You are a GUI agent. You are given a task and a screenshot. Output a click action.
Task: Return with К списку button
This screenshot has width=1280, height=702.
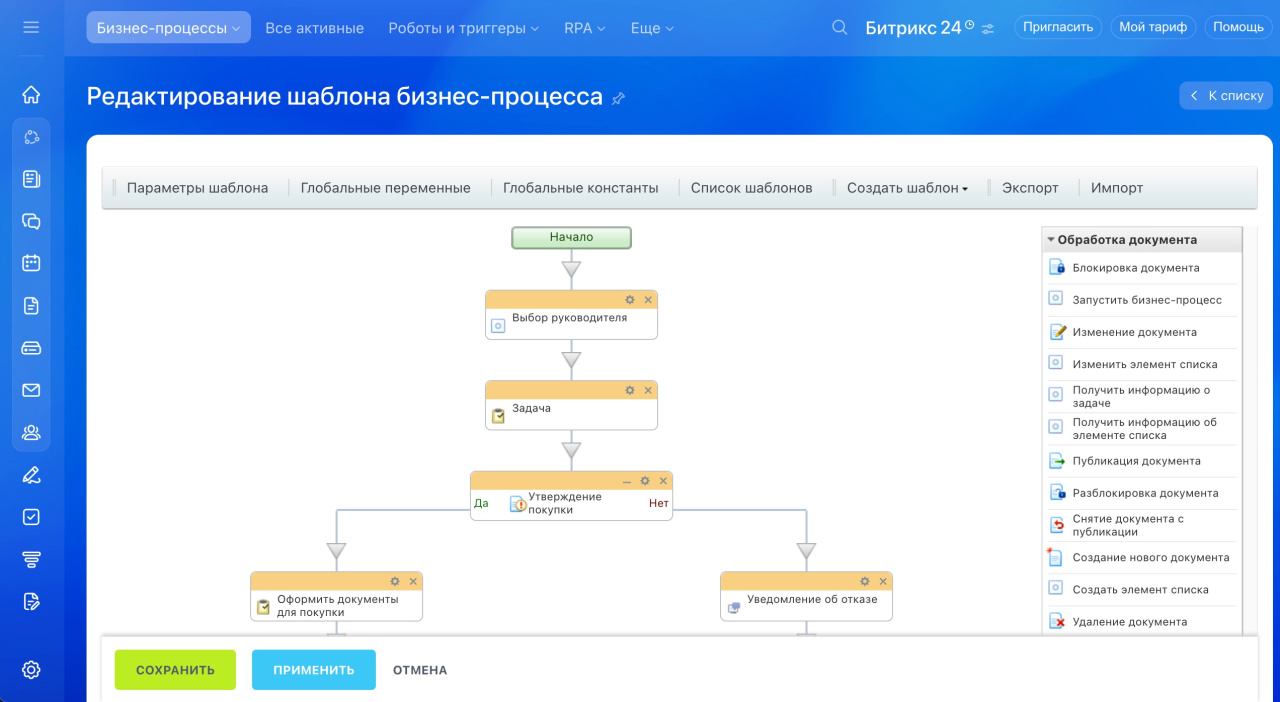[x=1226, y=95]
